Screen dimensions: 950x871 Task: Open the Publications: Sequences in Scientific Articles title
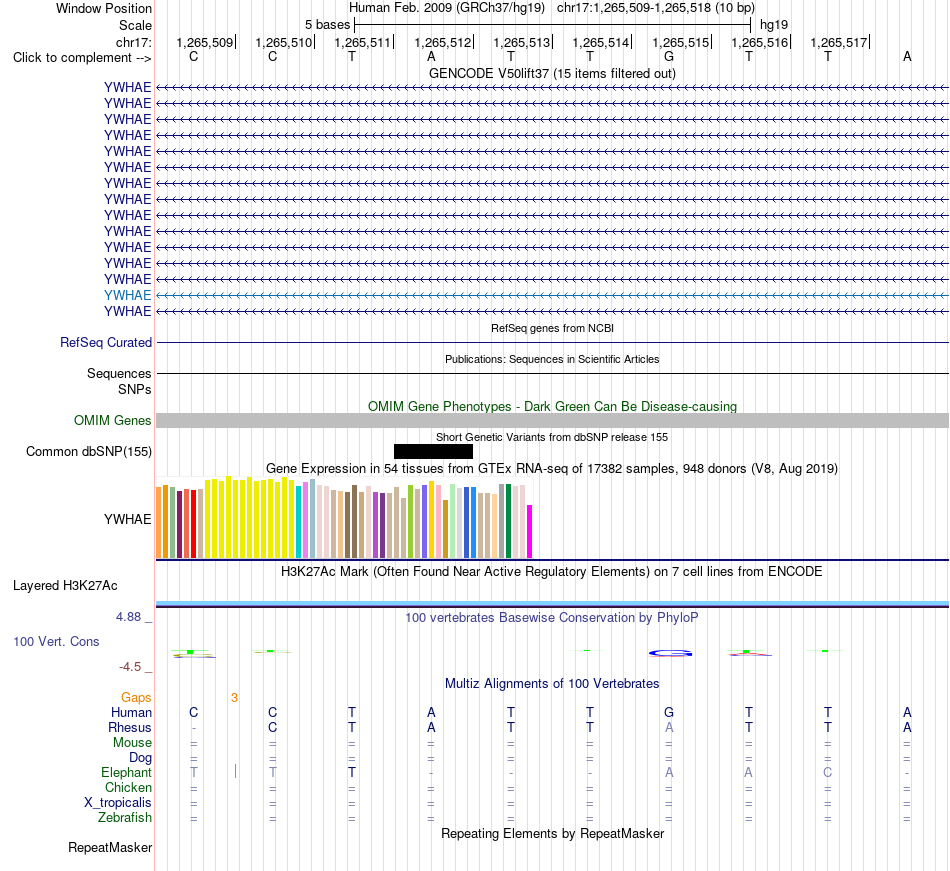point(552,359)
